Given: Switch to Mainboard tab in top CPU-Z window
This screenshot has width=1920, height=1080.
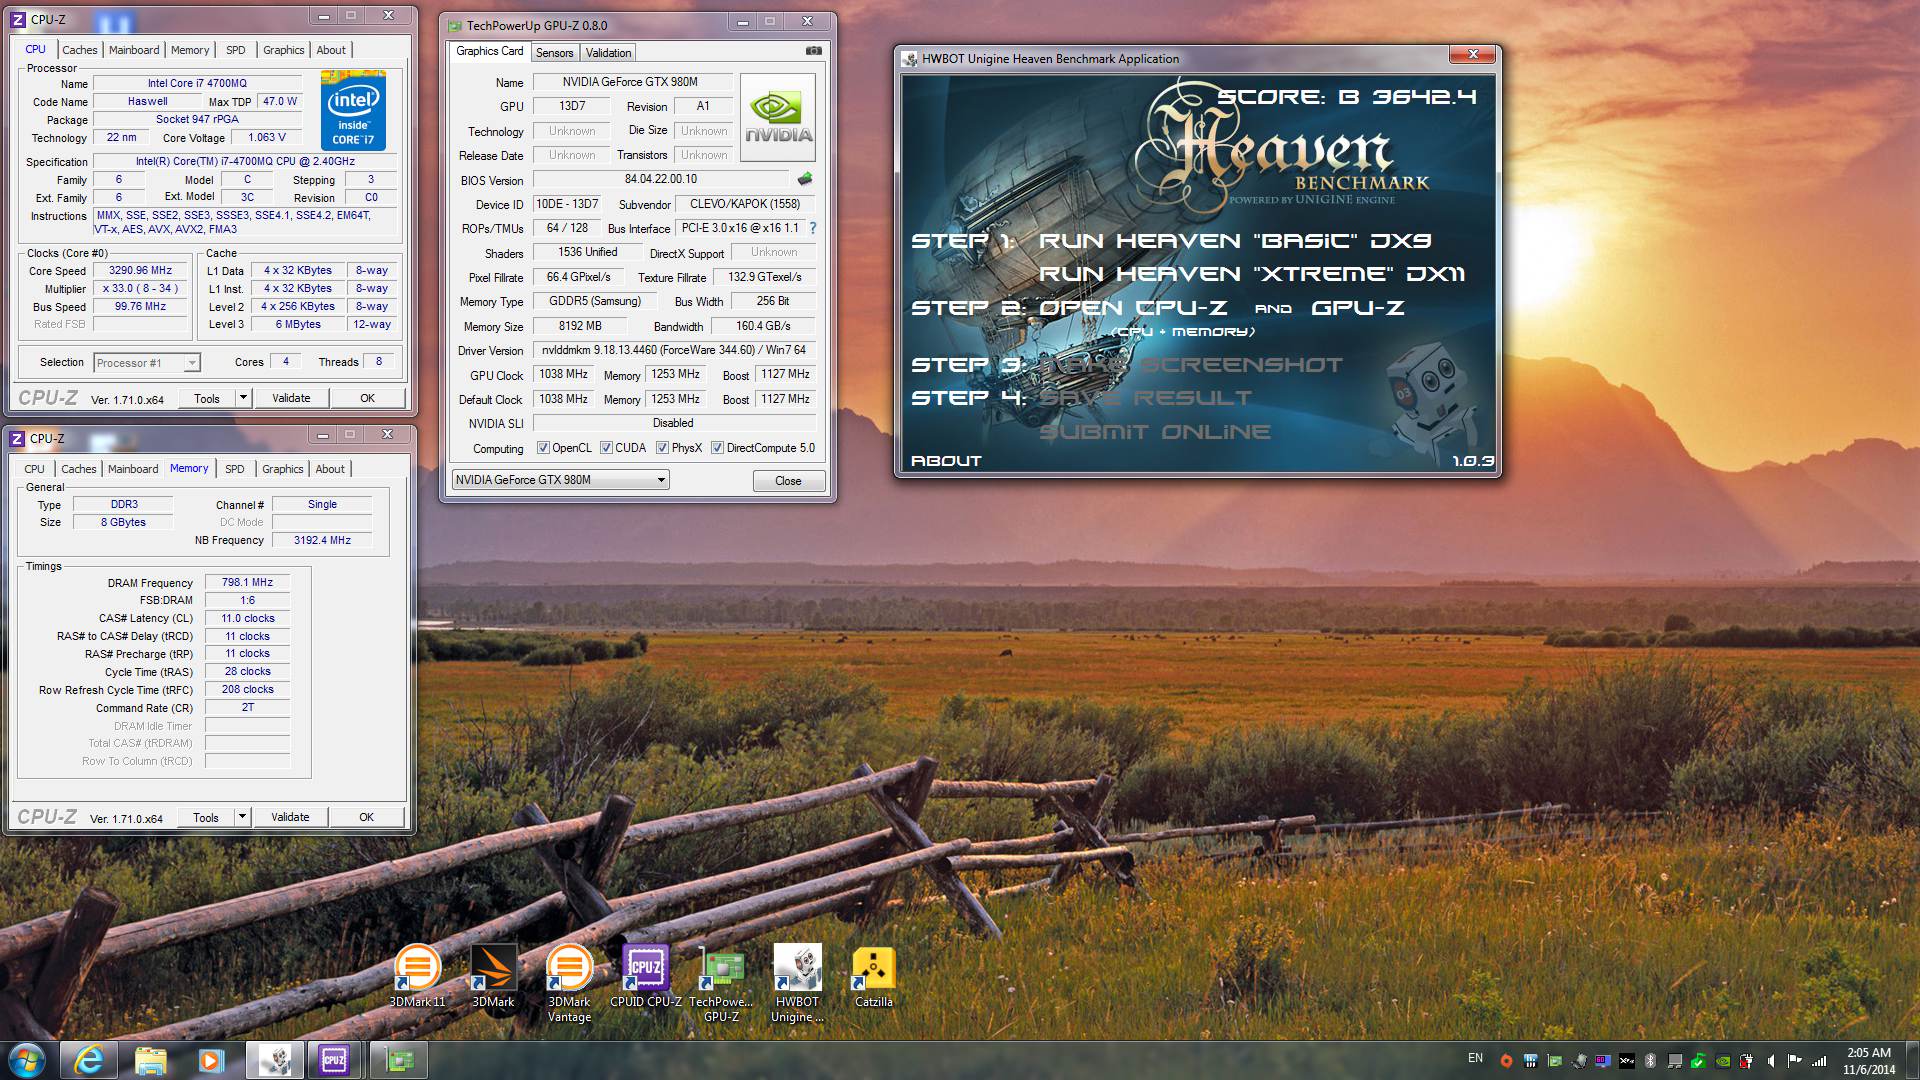Looking at the screenshot, I should (134, 50).
